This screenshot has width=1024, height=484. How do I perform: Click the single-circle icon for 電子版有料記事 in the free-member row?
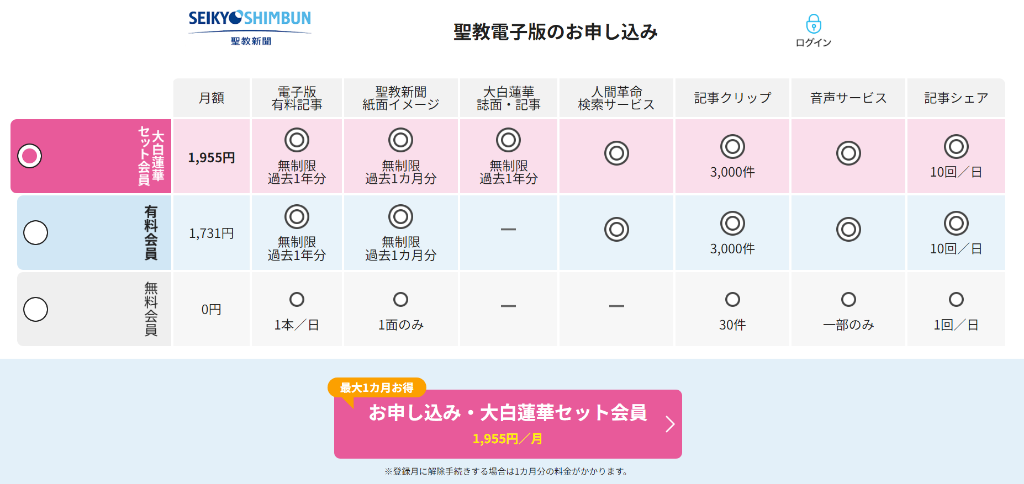pos(296,300)
